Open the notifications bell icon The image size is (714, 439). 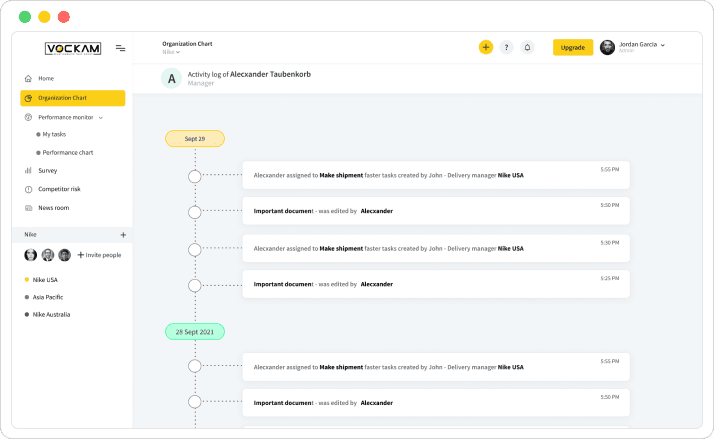coord(527,47)
